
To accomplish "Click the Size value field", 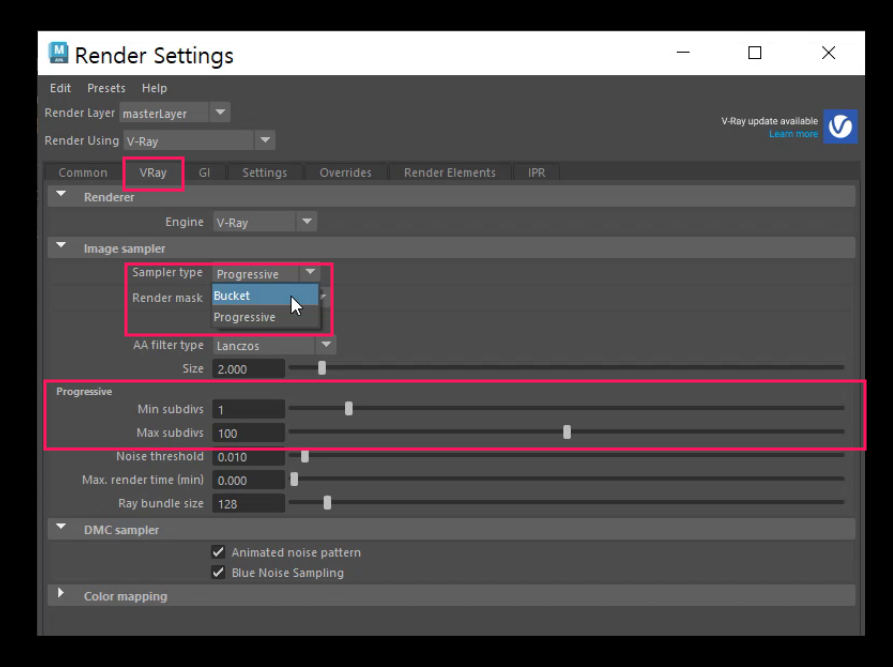I will click(x=248, y=369).
